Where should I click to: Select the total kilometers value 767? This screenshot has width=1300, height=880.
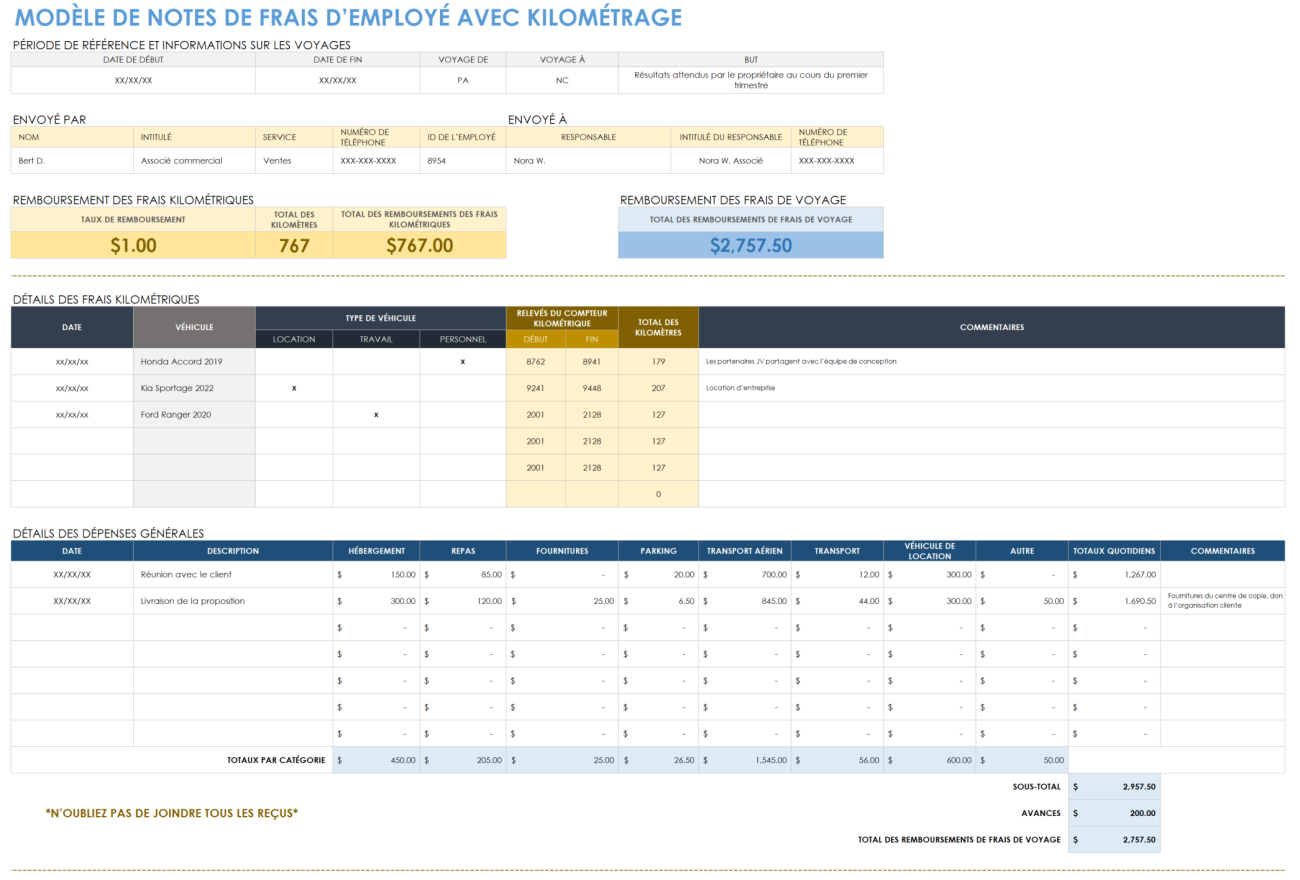point(294,244)
